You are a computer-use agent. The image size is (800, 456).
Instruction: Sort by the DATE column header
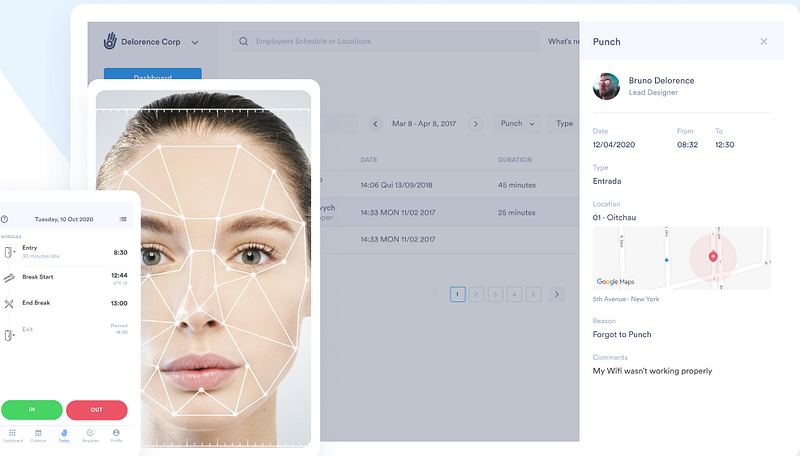[x=369, y=160]
